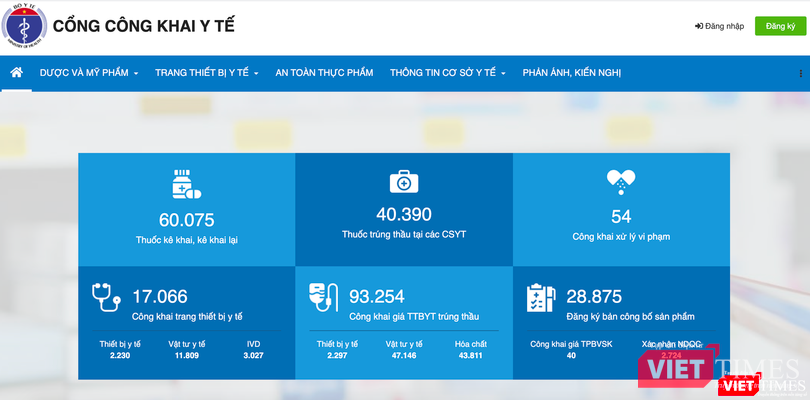Go to the home page icon
This screenshot has width=810, height=400.
(16, 73)
